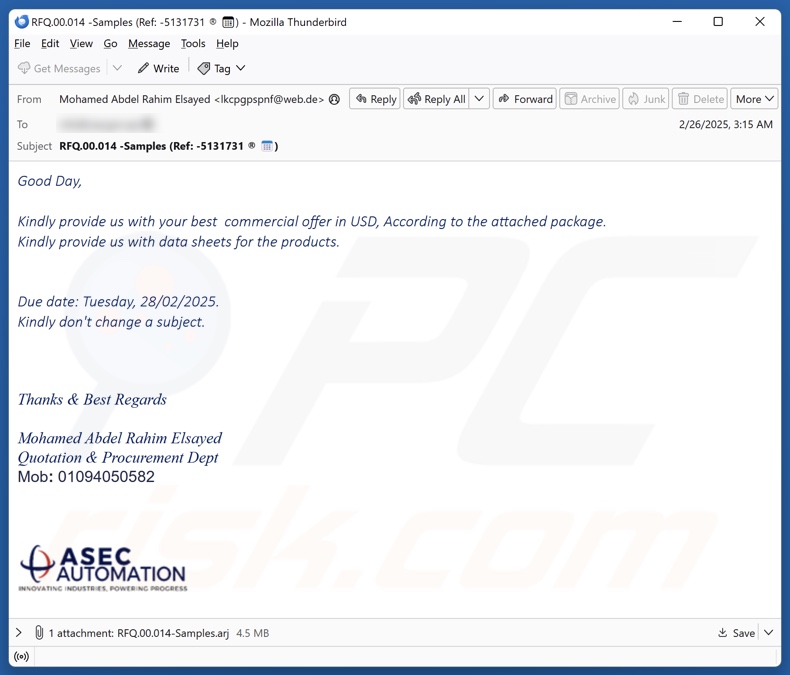This screenshot has width=790, height=675.
Task: Open the File menu
Action: tap(22, 43)
